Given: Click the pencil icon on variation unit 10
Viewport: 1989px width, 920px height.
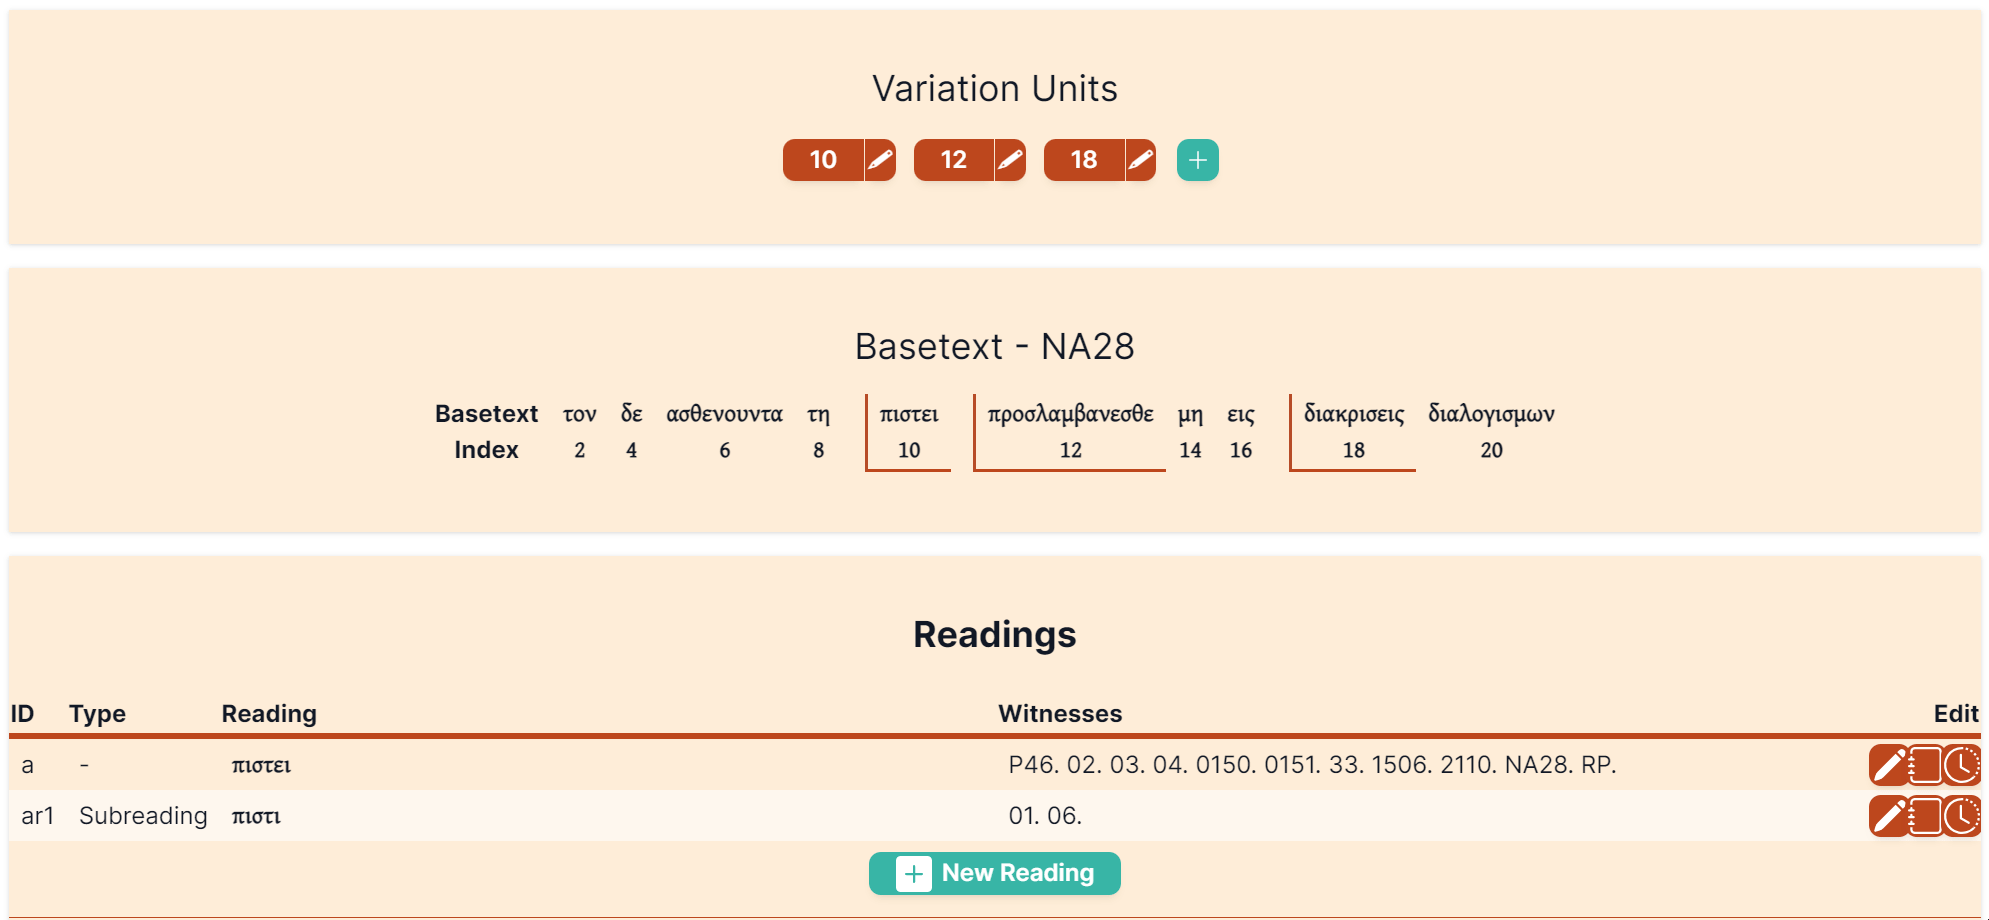Looking at the screenshot, I should tap(880, 160).
